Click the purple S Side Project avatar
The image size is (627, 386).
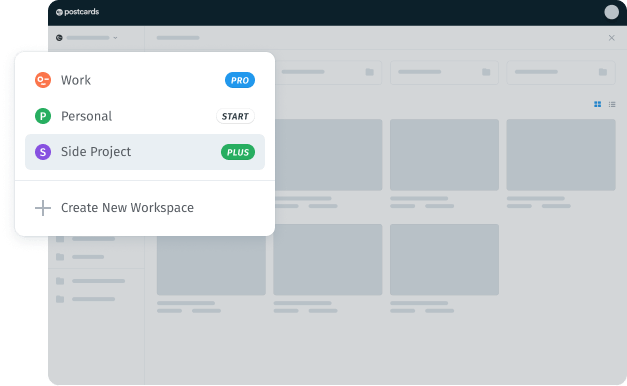(43, 152)
